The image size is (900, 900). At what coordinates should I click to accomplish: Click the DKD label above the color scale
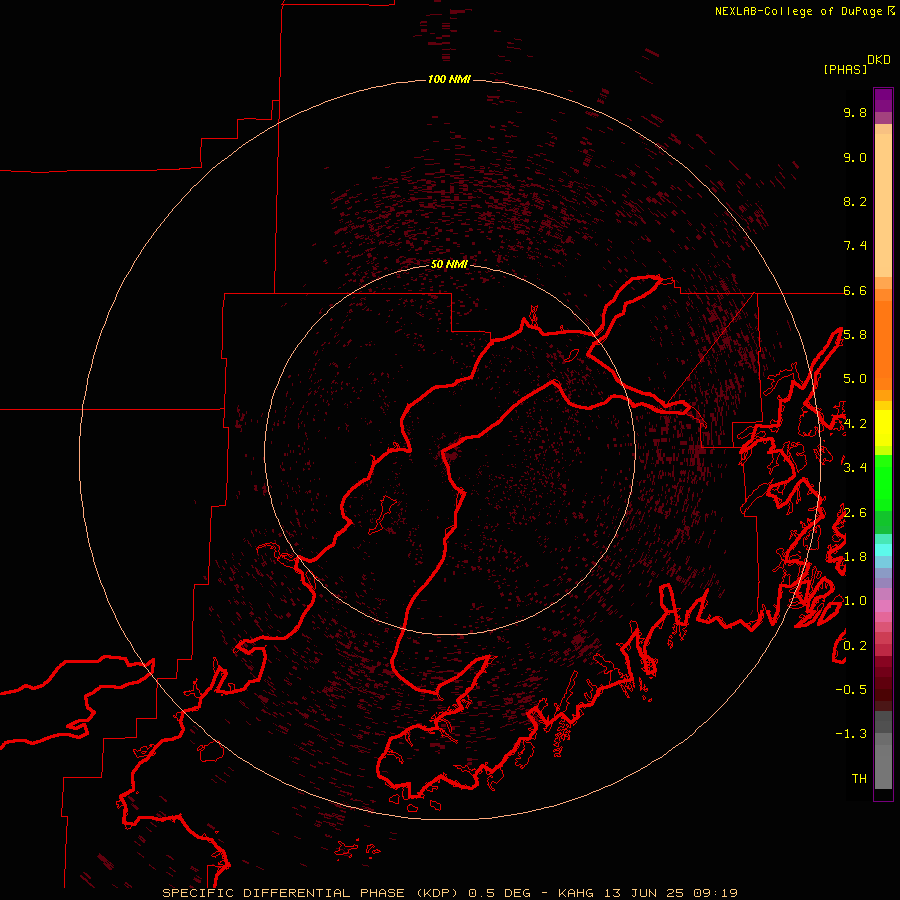tap(878, 60)
